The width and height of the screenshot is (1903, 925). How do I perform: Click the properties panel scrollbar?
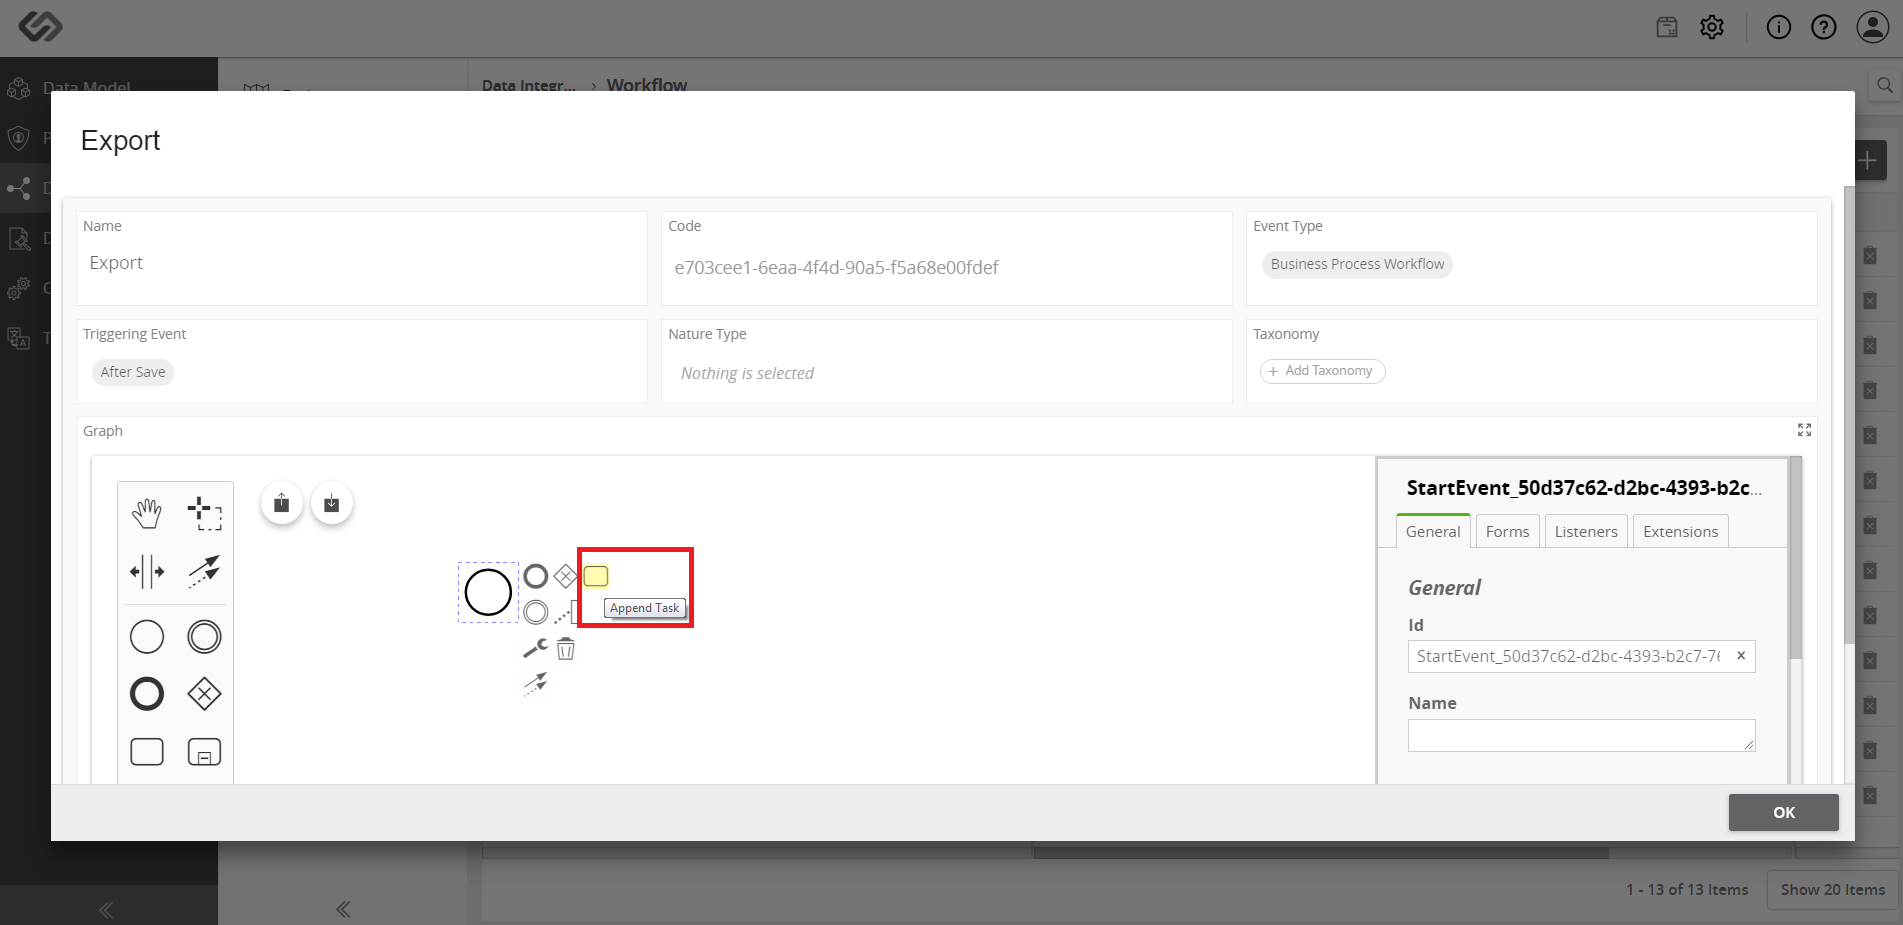pos(1796,558)
